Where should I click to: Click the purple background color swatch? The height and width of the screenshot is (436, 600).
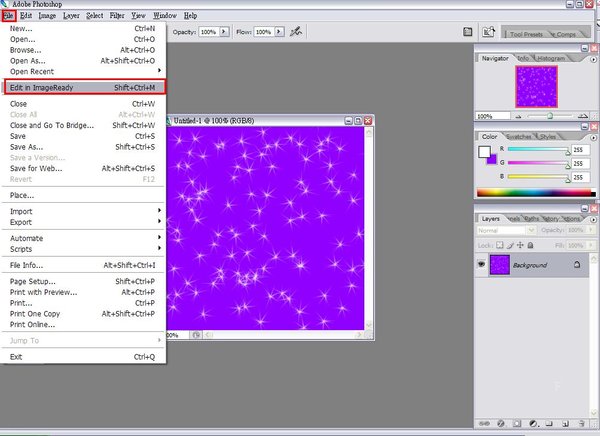[492, 160]
